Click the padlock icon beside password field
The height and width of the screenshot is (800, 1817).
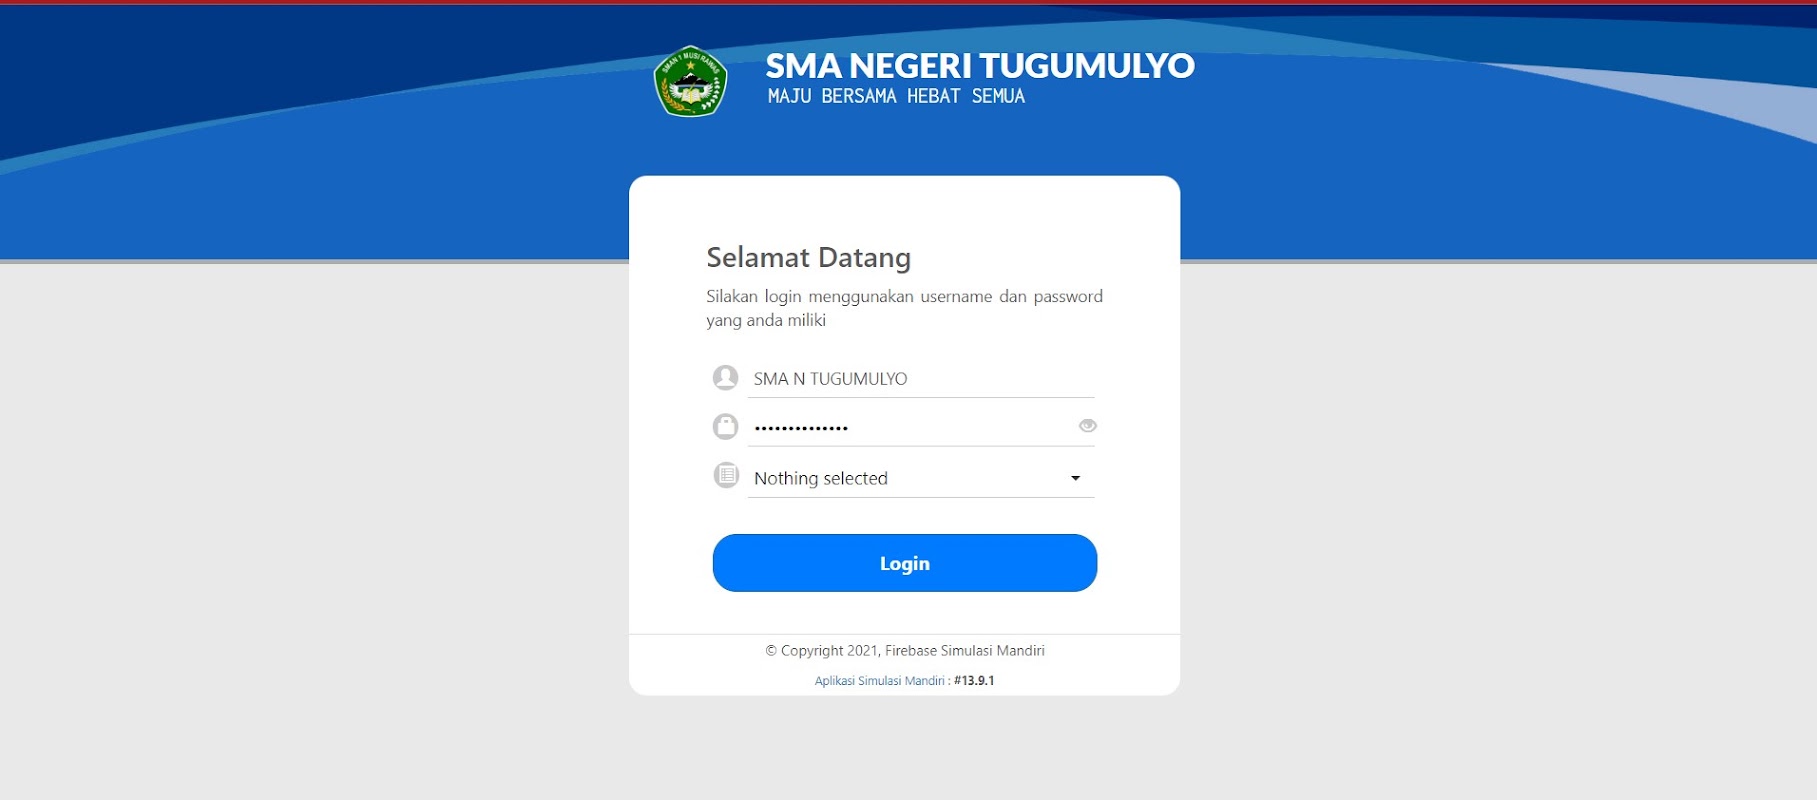[725, 427]
